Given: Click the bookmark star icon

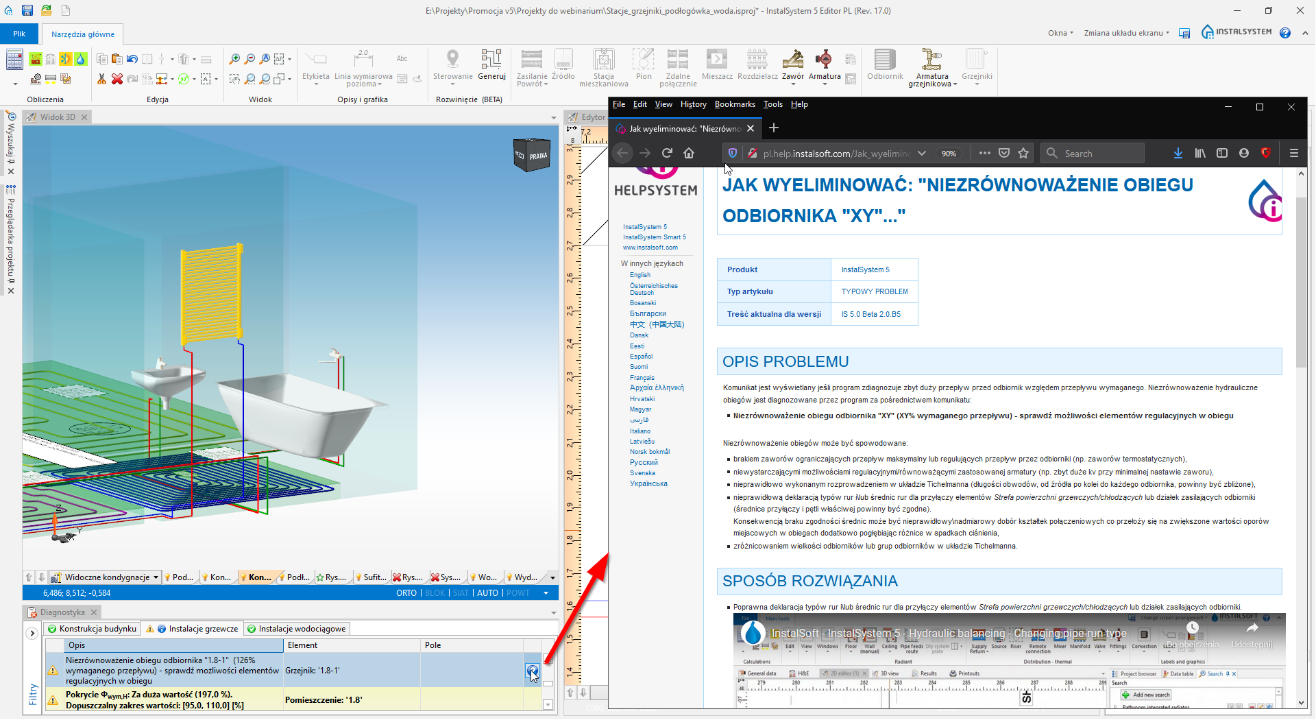Looking at the screenshot, I should point(1023,153).
